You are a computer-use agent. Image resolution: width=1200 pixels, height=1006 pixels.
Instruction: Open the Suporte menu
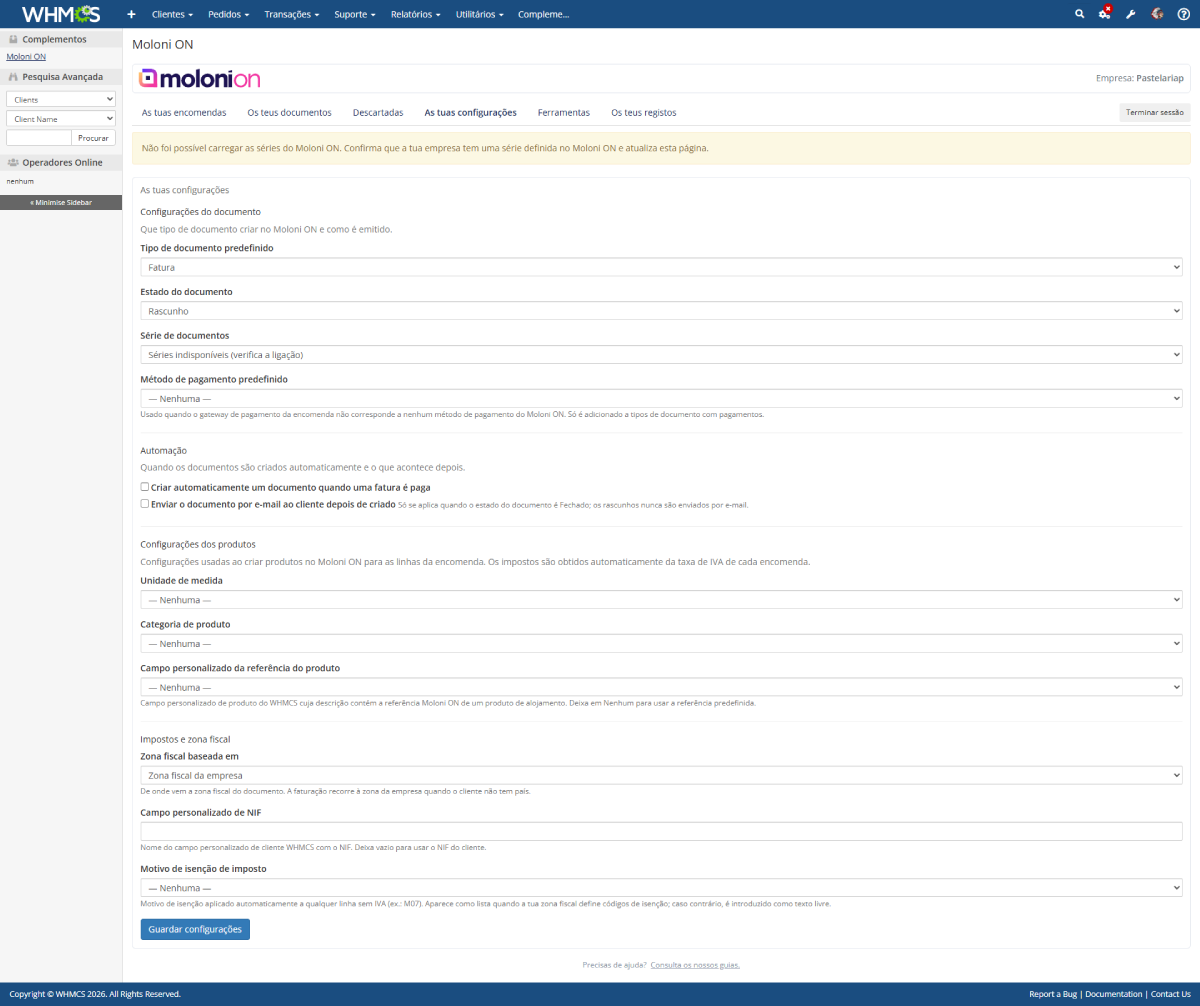355,14
